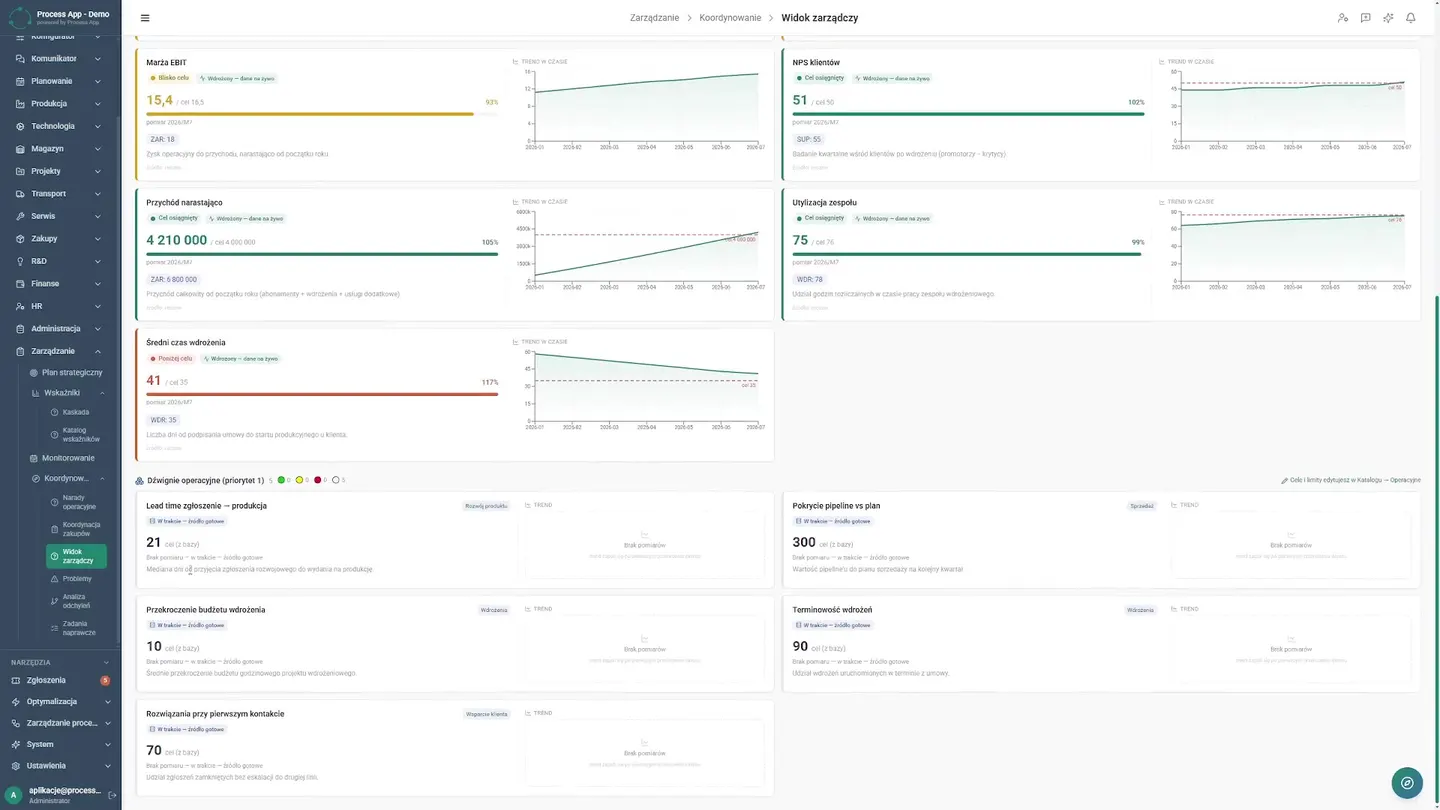This screenshot has width=1440, height=810.
Task: Click the Zgłoszenia notification badge
Action: [105, 680]
